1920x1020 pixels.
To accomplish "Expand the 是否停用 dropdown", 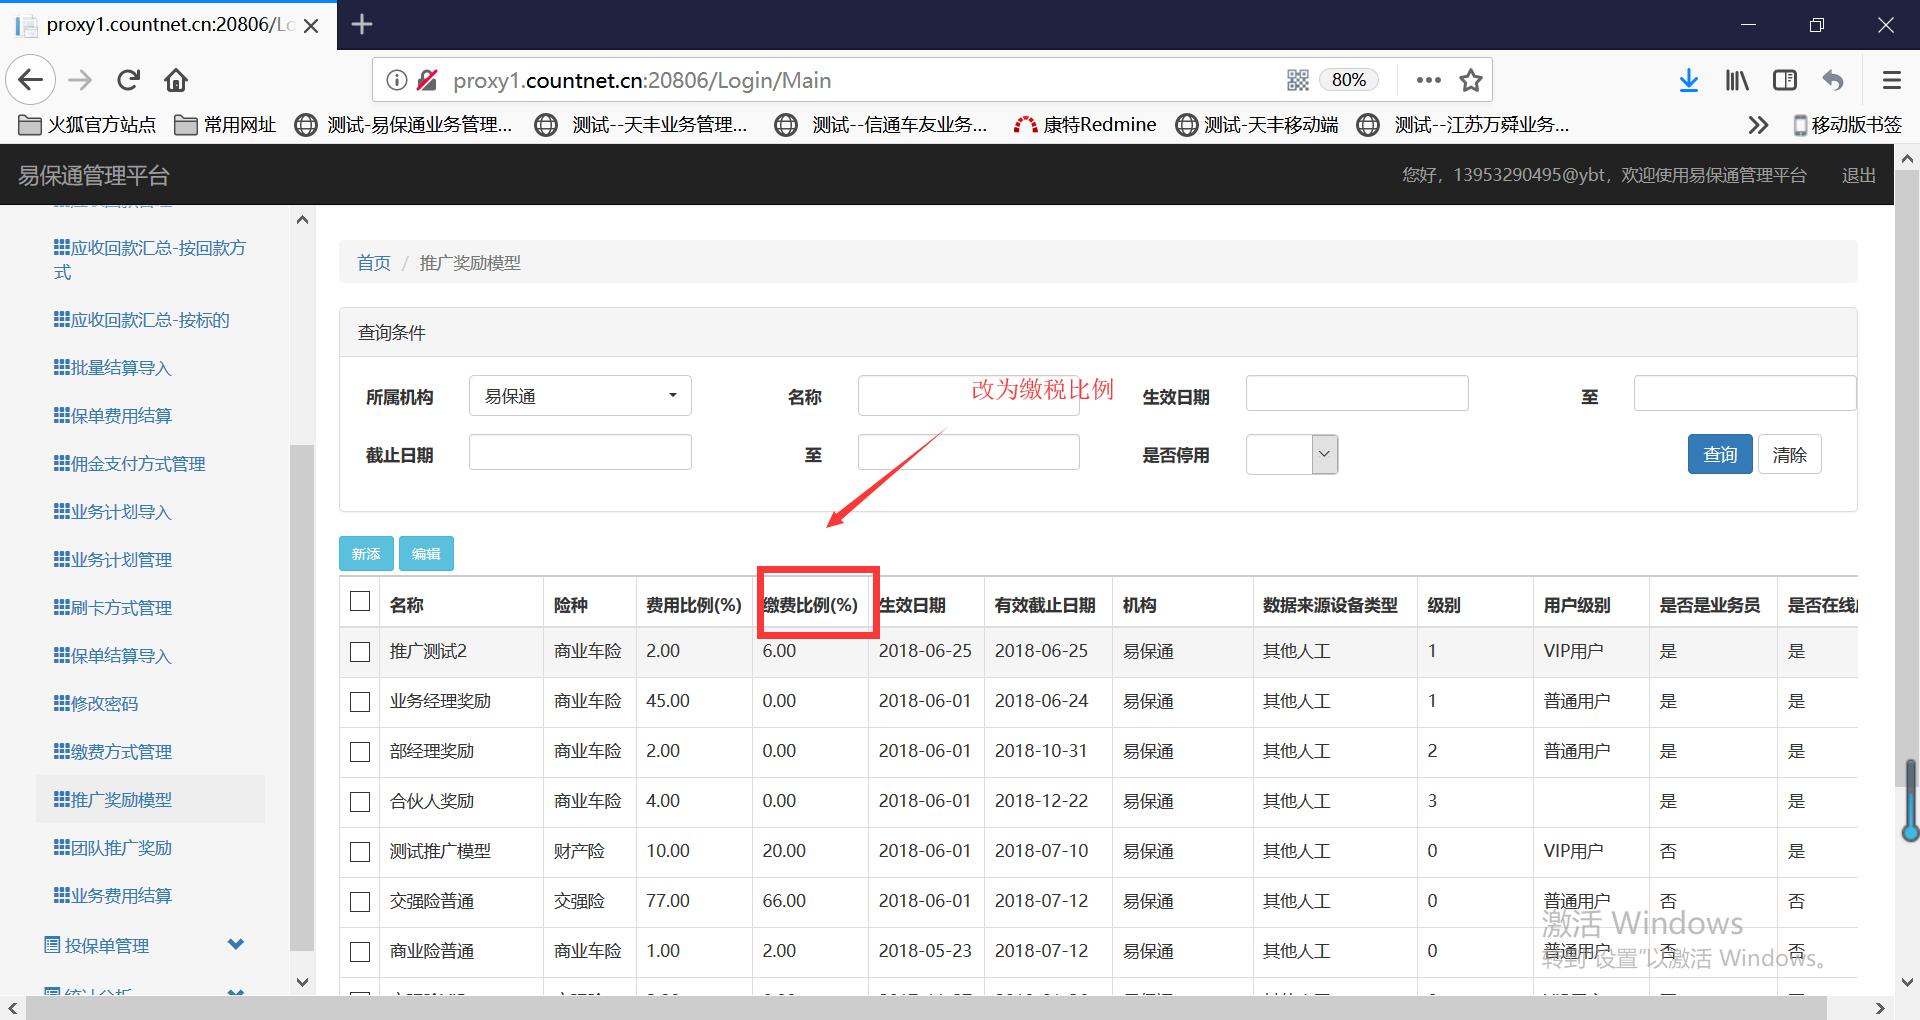I will point(1291,455).
